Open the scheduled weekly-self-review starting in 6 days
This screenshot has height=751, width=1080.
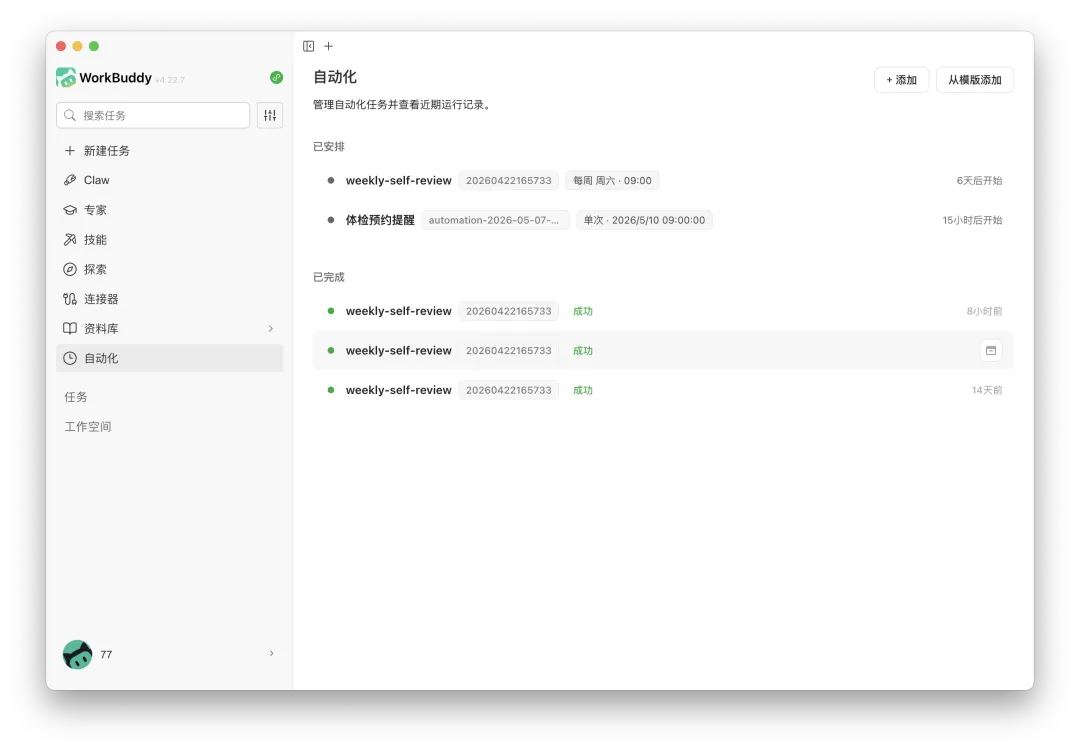pyautogui.click(x=663, y=181)
